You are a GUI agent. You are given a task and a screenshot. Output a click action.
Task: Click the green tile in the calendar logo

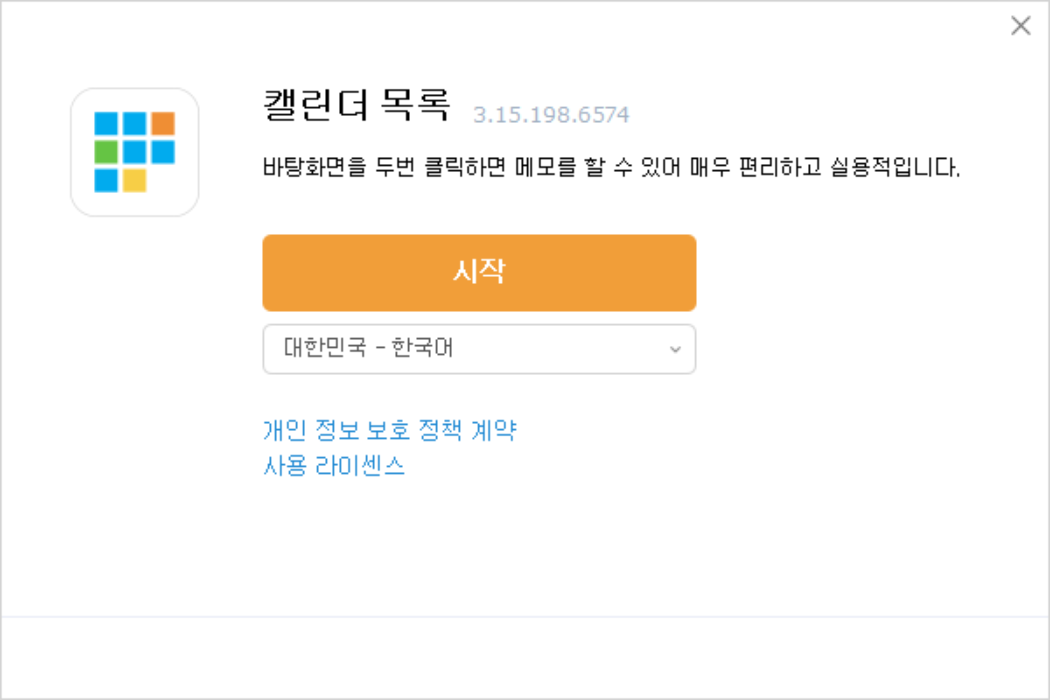point(106,152)
